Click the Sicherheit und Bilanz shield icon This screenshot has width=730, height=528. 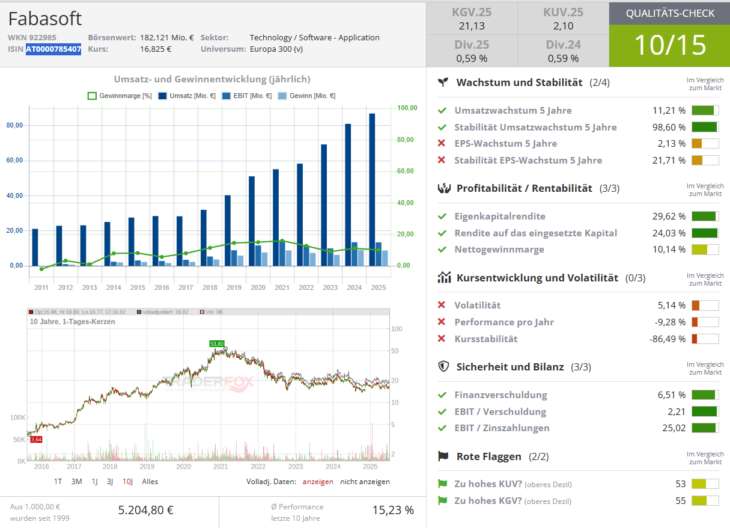(x=444, y=366)
